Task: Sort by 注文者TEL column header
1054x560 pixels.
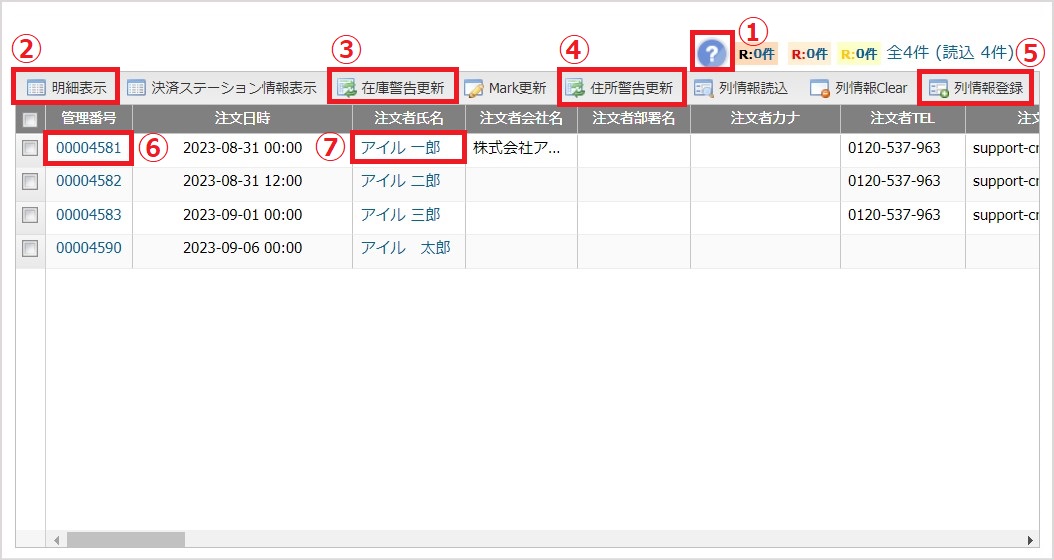Action: click(902, 119)
